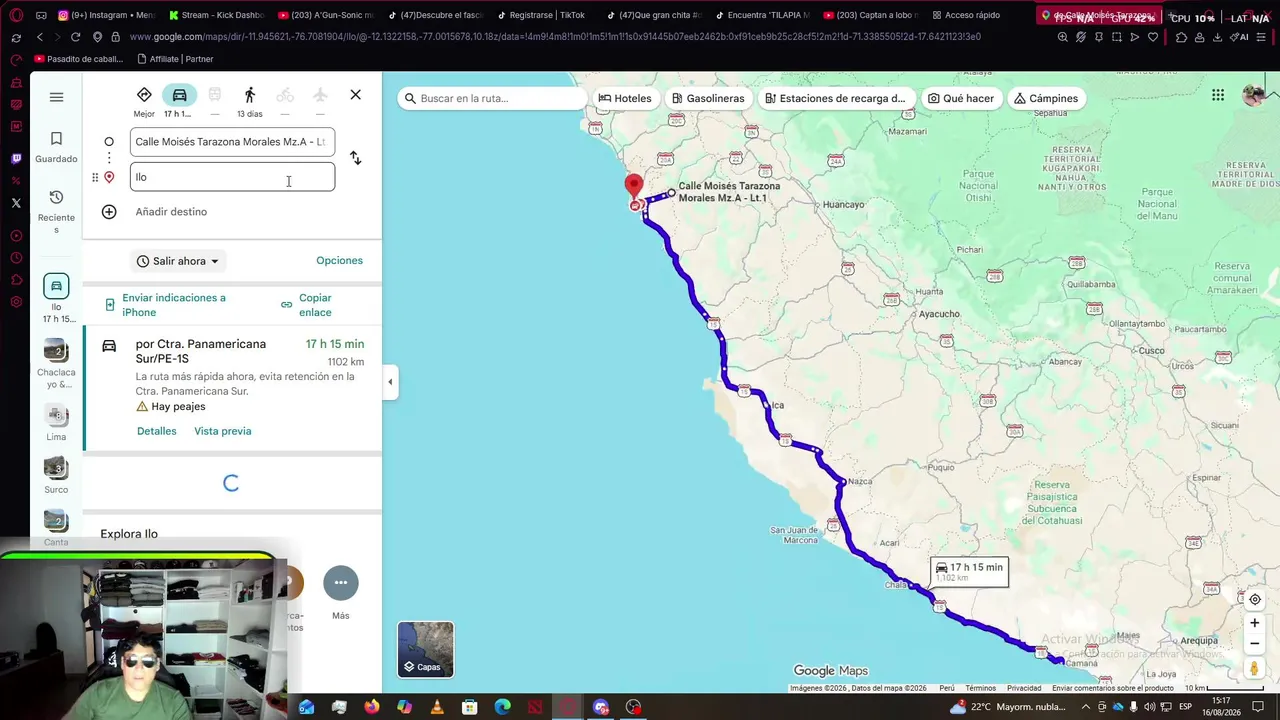Image resolution: width=1280 pixels, height=720 pixels.
Task: Open the Google account avatar
Action: 1253,95
